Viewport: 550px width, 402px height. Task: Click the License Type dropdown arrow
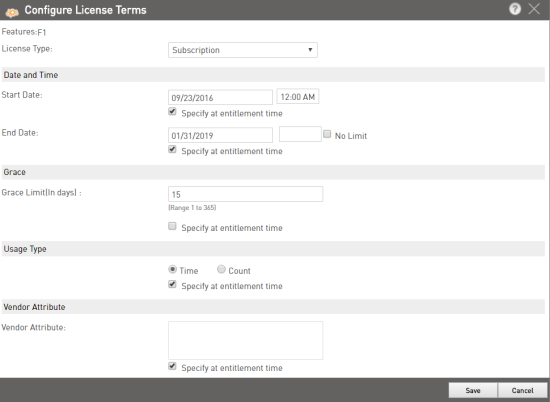pyautogui.click(x=310, y=50)
